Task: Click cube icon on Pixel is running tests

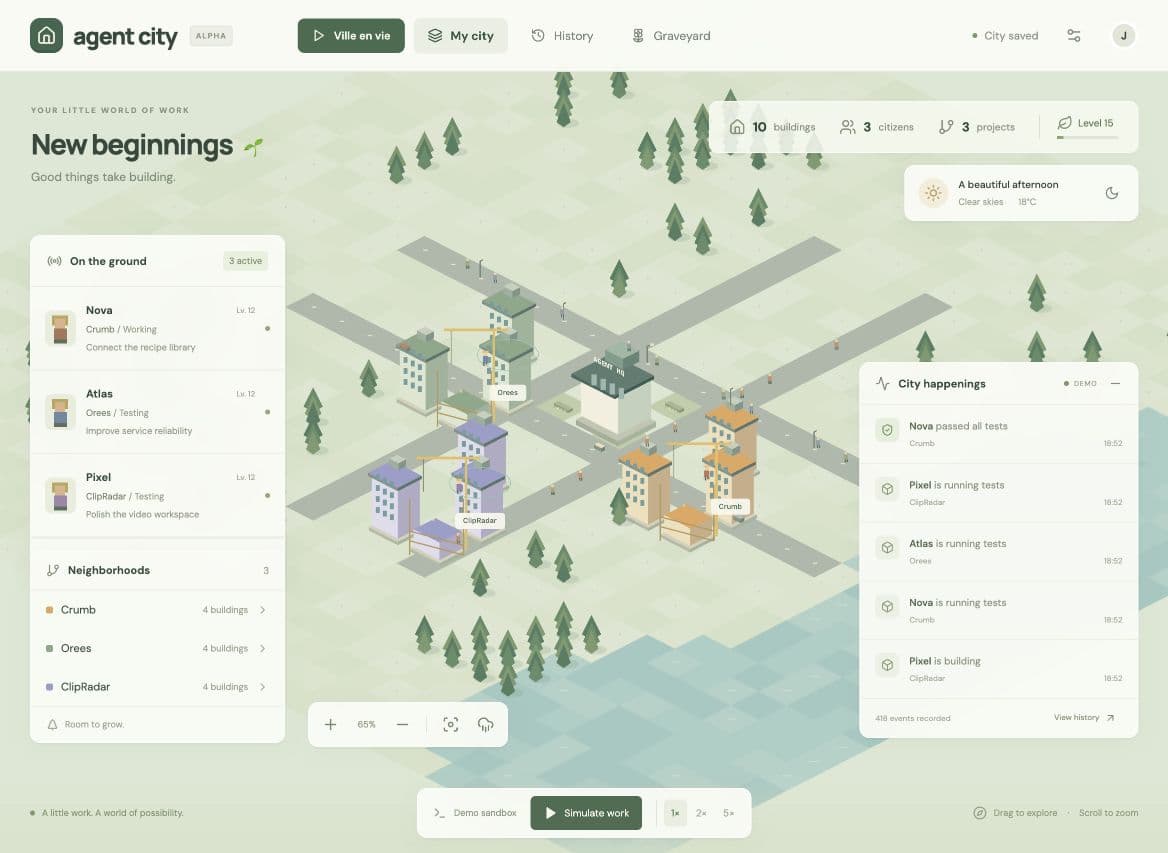Action: [887, 489]
